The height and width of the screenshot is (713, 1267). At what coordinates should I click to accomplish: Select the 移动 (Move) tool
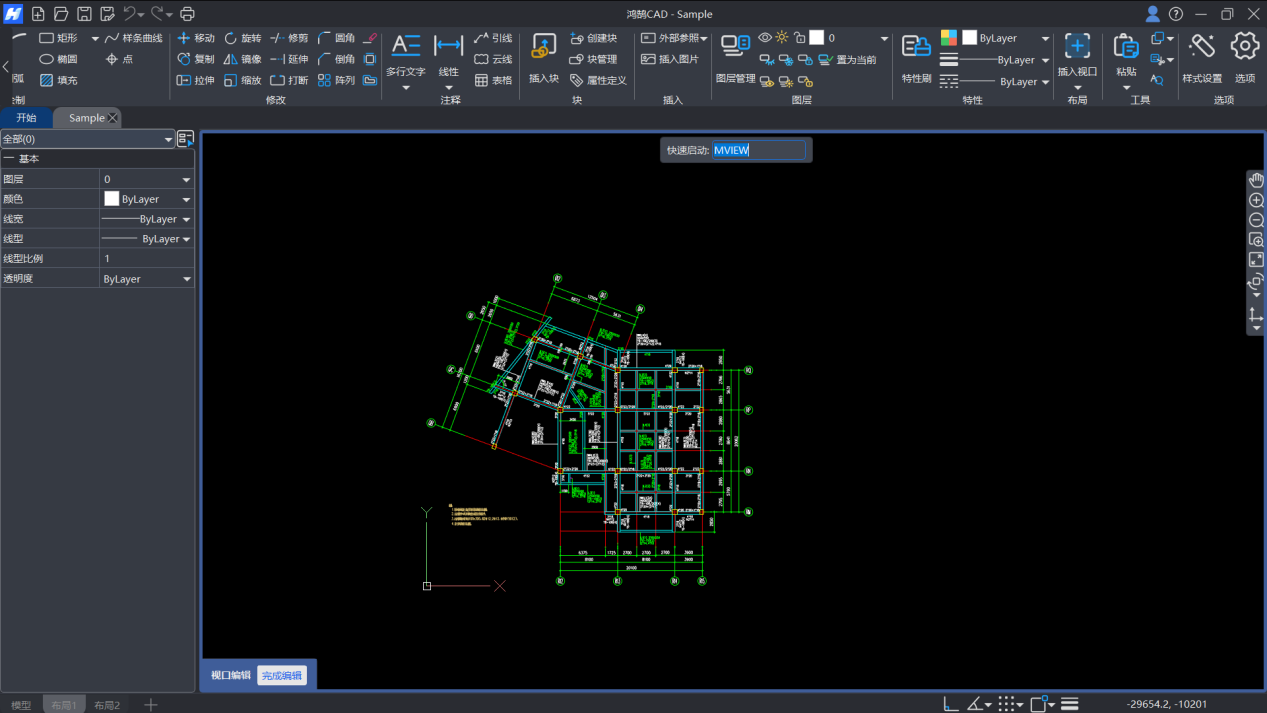[195, 38]
